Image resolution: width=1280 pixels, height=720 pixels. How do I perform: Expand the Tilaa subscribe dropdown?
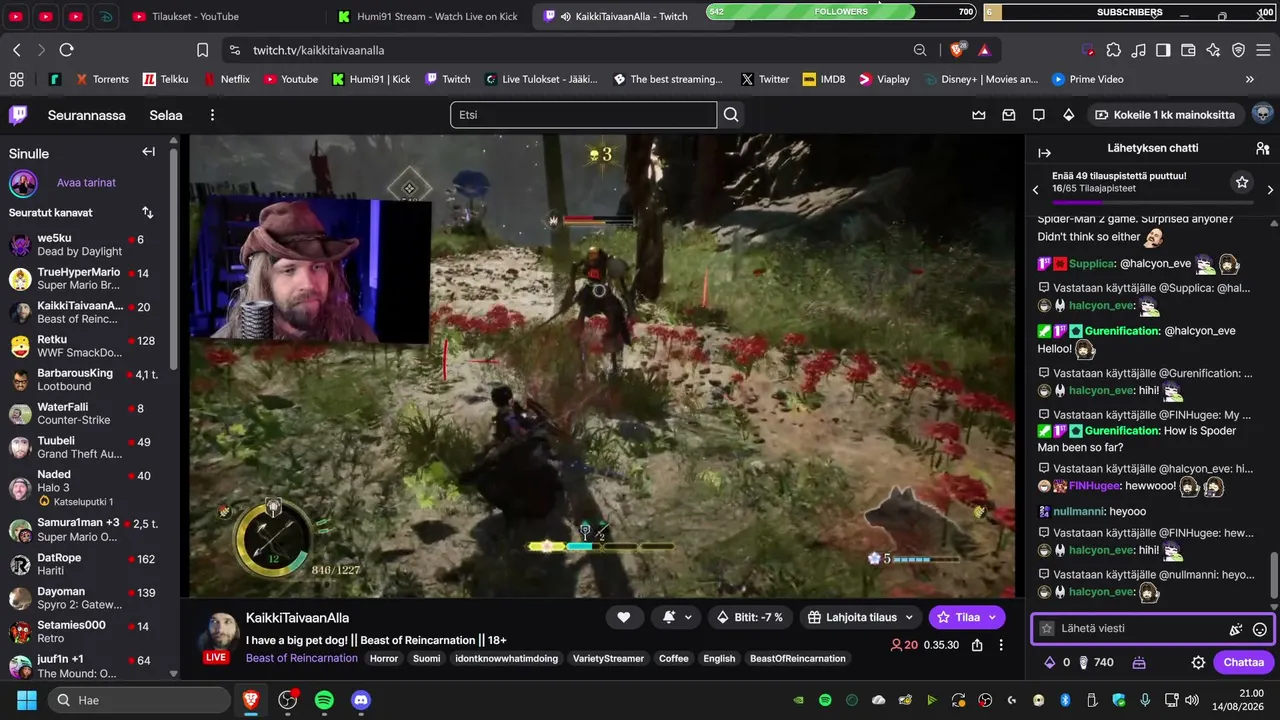coord(990,617)
